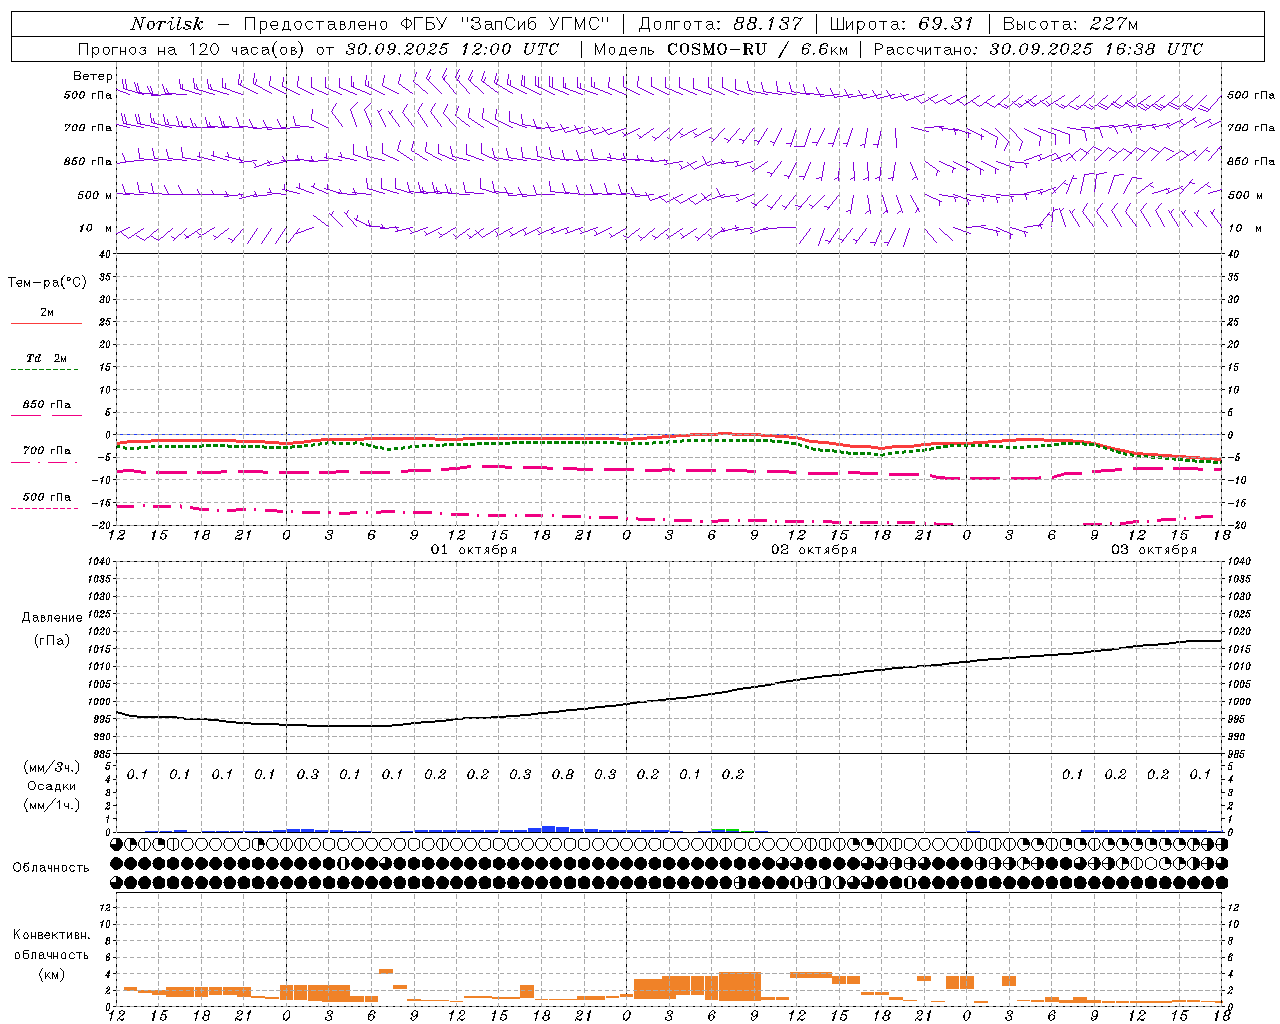Click the "700 гПа" entry in temperature legend
Screen dimensions: 1280x1024
click(46, 451)
